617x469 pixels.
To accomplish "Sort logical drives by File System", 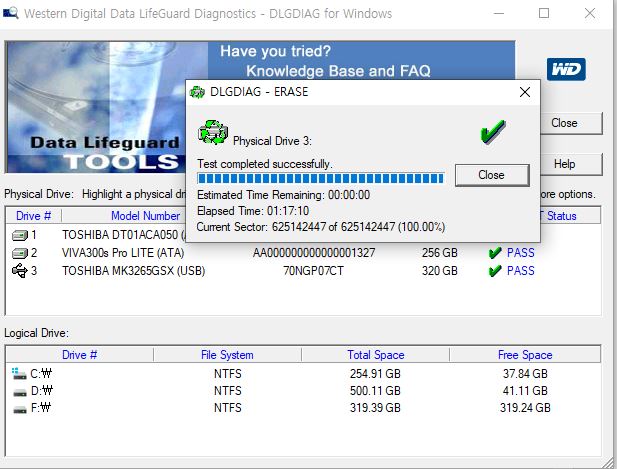I will (x=227, y=355).
